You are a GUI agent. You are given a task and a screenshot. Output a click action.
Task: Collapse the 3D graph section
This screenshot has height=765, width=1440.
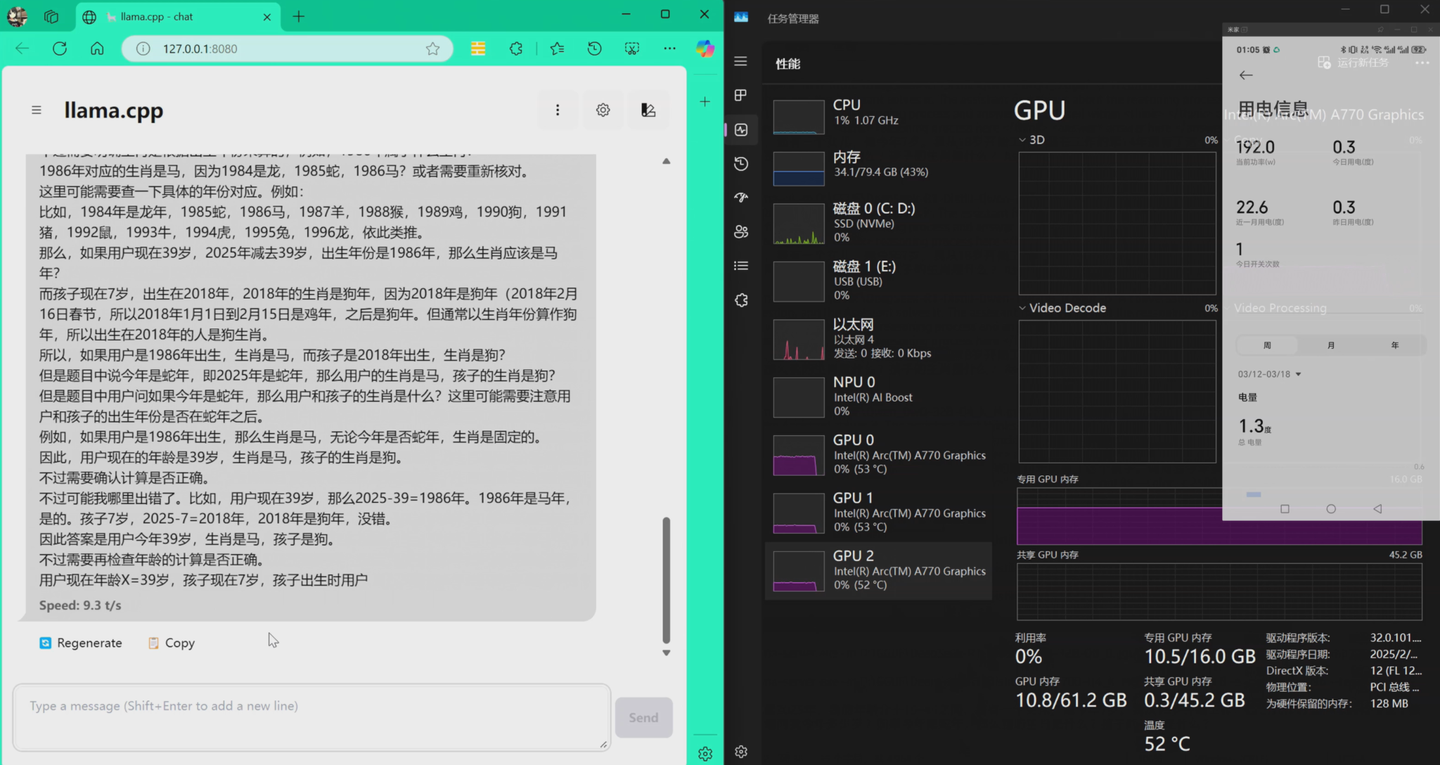(x=1022, y=140)
